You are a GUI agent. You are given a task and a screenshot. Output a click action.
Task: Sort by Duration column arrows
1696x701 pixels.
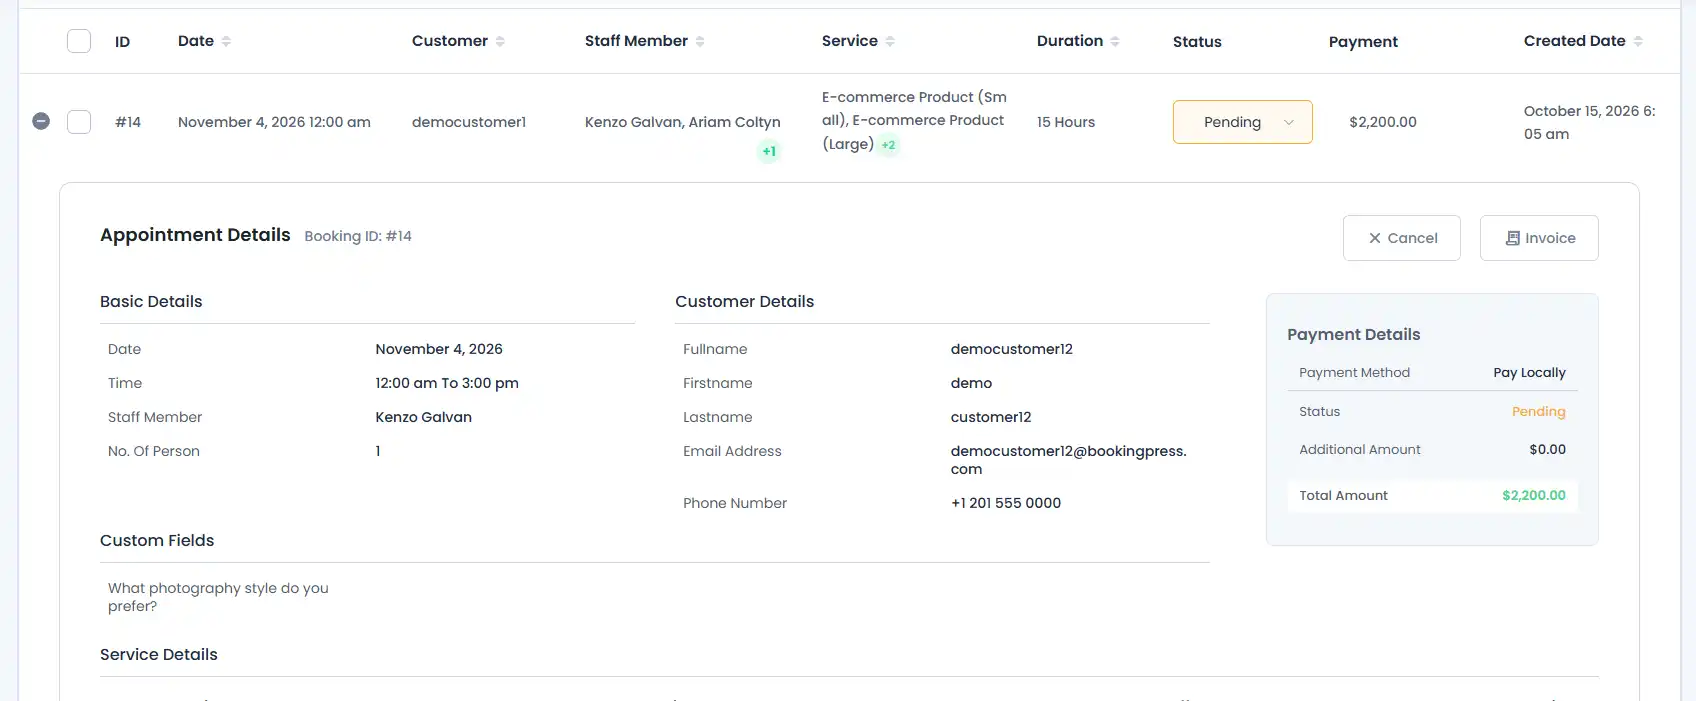click(1115, 41)
